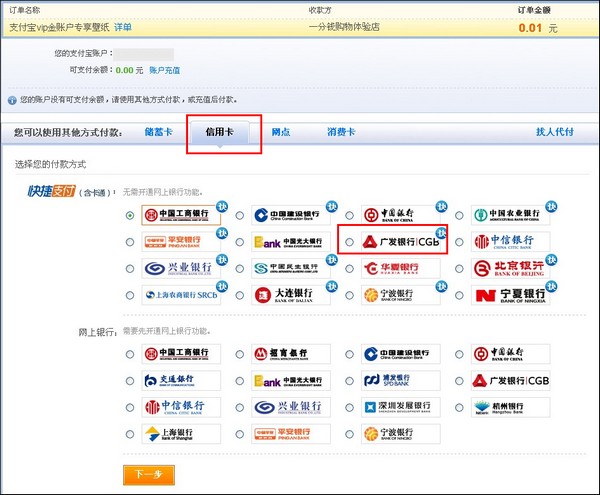Click the orange 下一步 button

tap(149, 475)
